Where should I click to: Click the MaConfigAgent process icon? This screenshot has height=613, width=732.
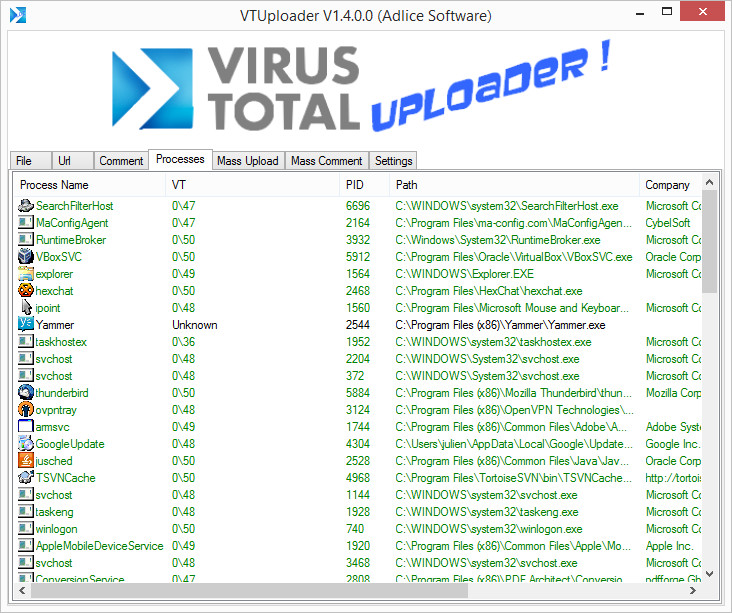(x=26, y=223)
